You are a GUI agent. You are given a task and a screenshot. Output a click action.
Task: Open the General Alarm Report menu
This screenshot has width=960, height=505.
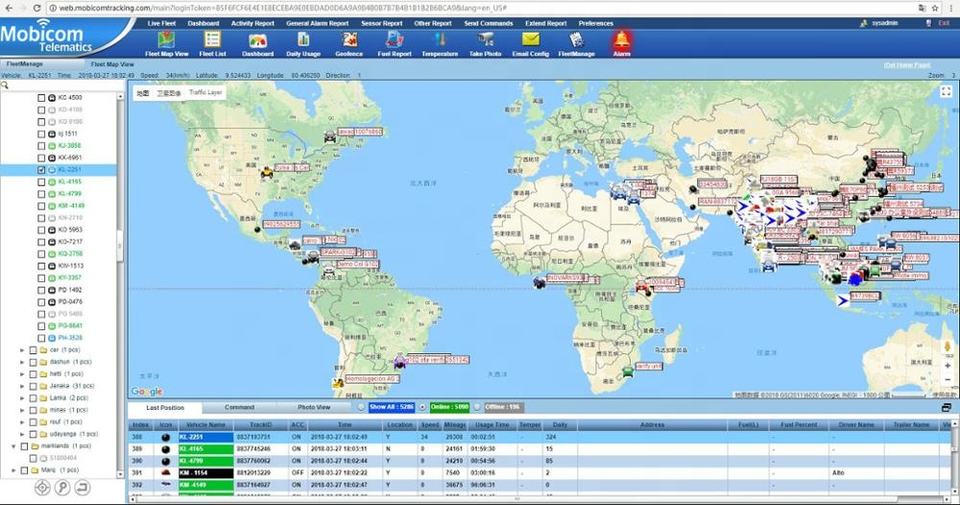point(317,22)
